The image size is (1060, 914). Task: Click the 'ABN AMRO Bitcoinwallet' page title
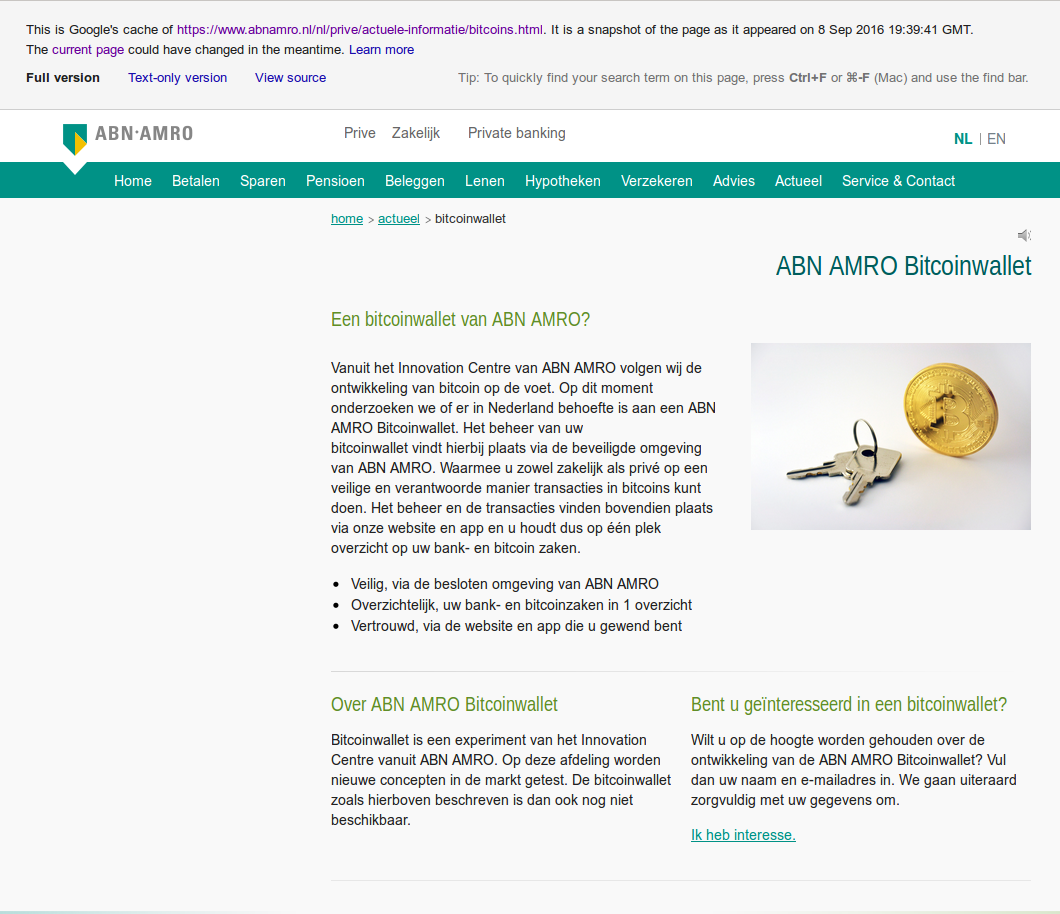click(x=903, y=266)
